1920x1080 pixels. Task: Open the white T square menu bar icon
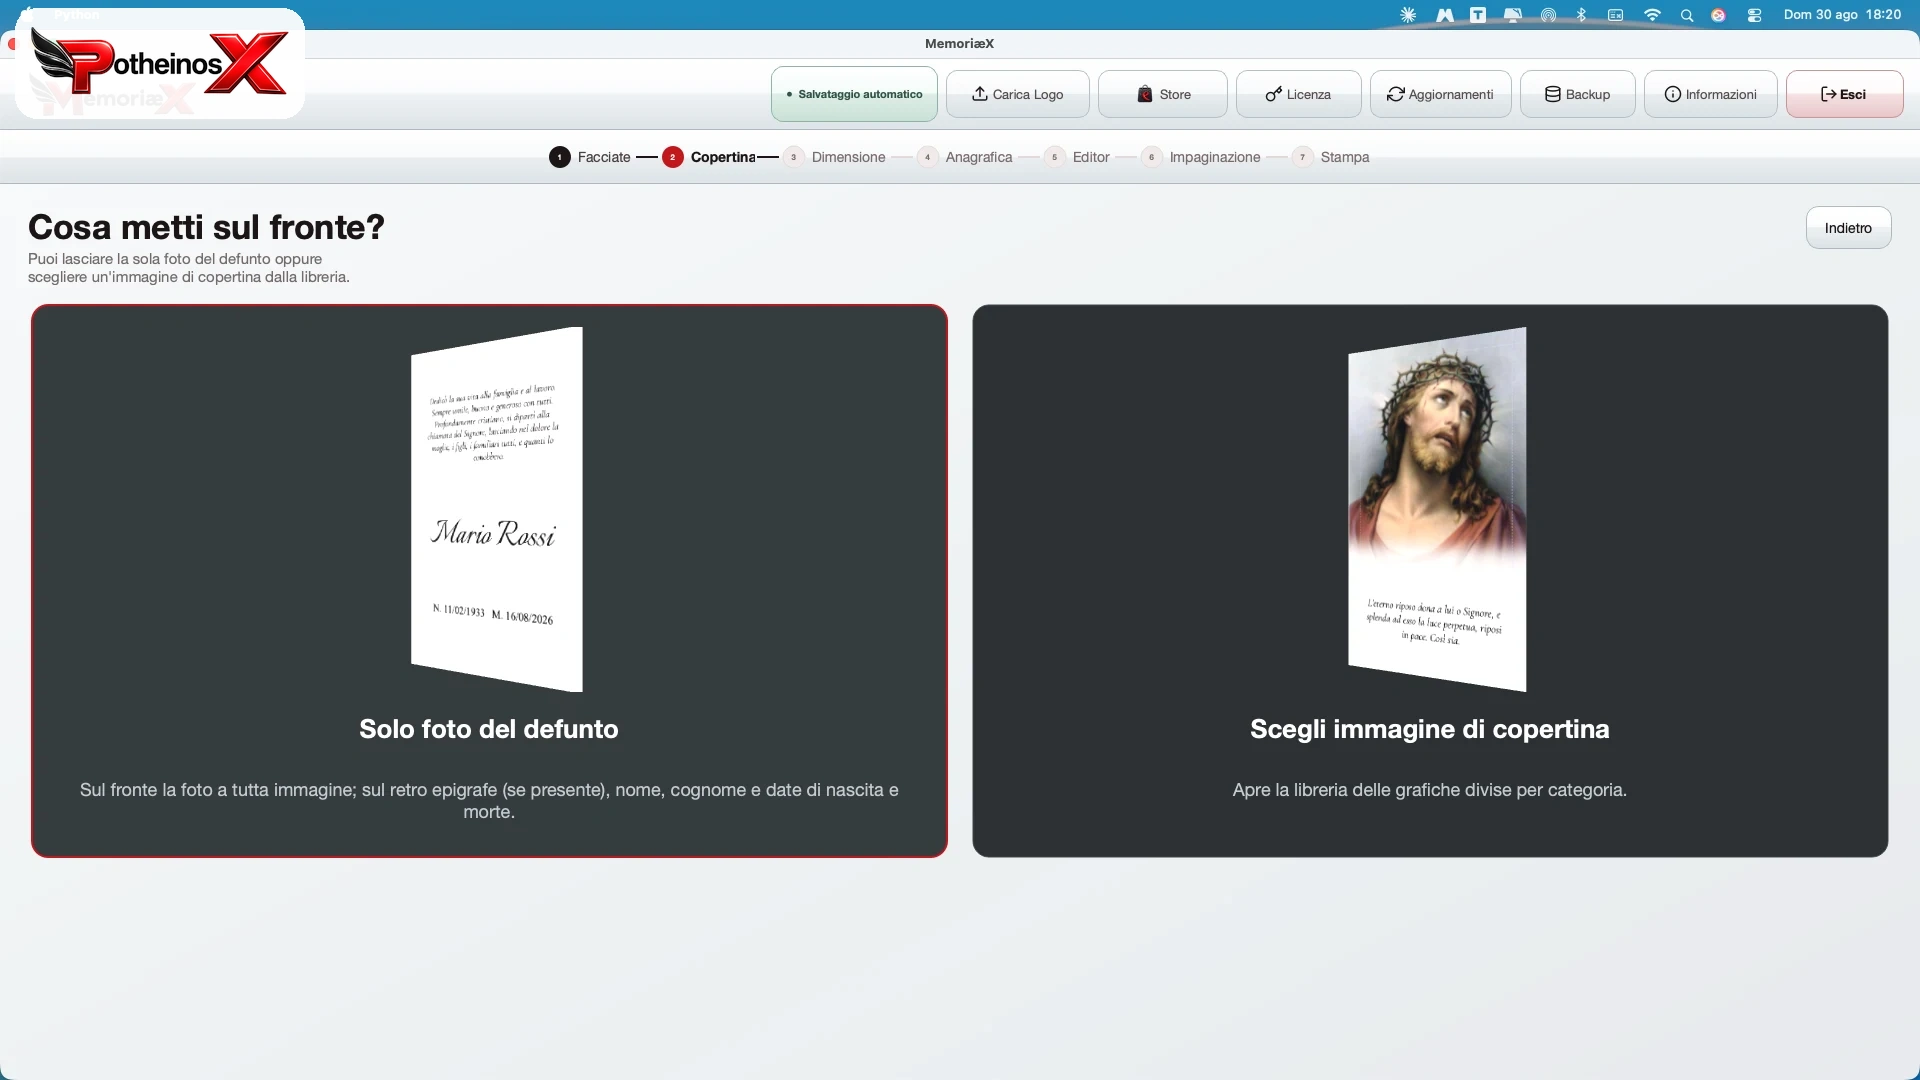point(1478,15)
